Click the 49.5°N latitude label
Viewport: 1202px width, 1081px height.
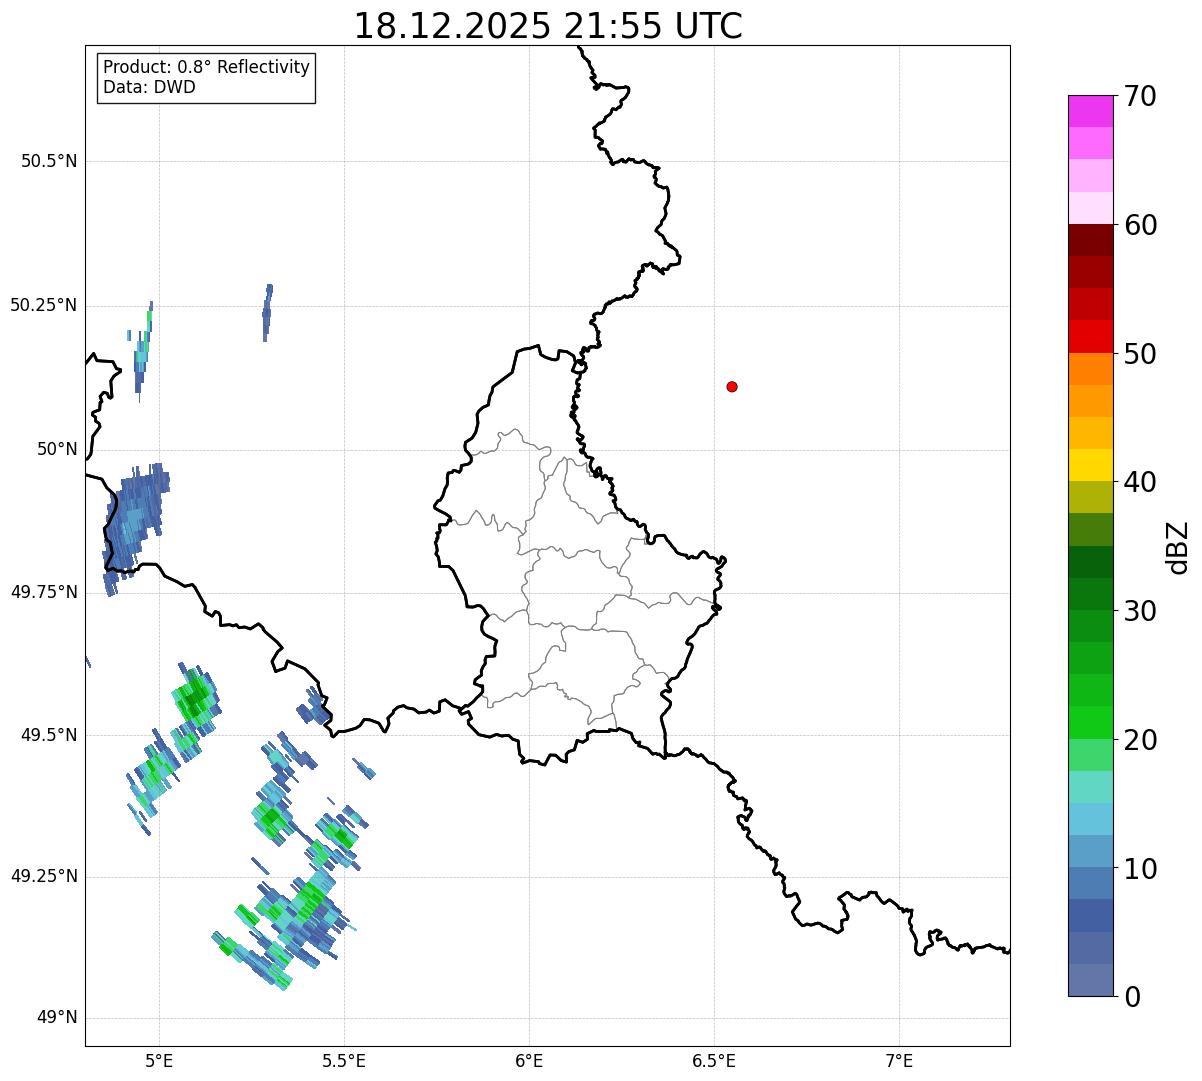[x=49, y=735]
